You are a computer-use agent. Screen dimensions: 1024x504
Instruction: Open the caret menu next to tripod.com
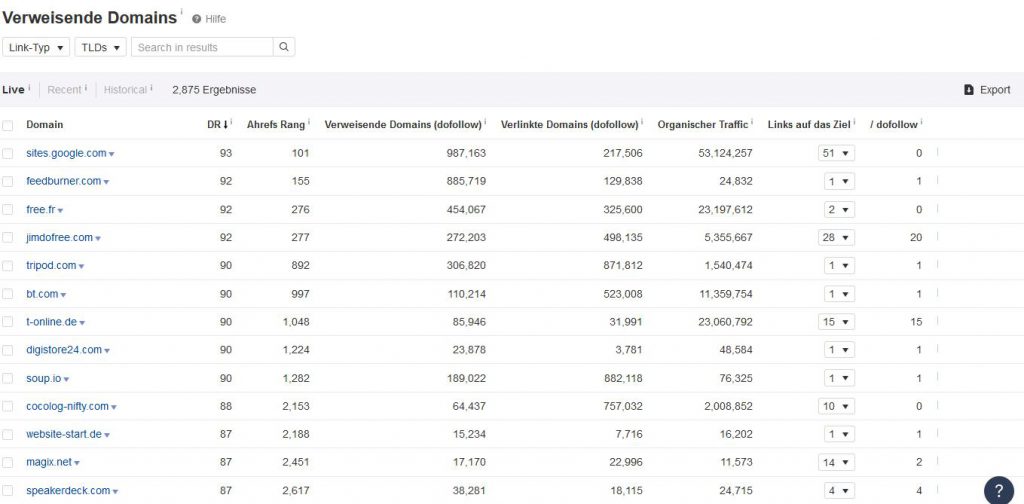82,266
